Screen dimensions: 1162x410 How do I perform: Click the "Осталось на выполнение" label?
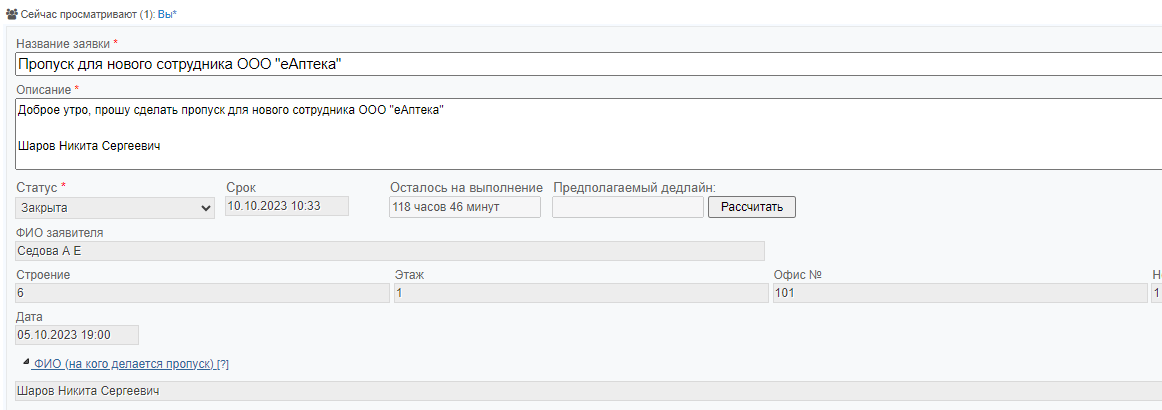(x=466, y=188)
